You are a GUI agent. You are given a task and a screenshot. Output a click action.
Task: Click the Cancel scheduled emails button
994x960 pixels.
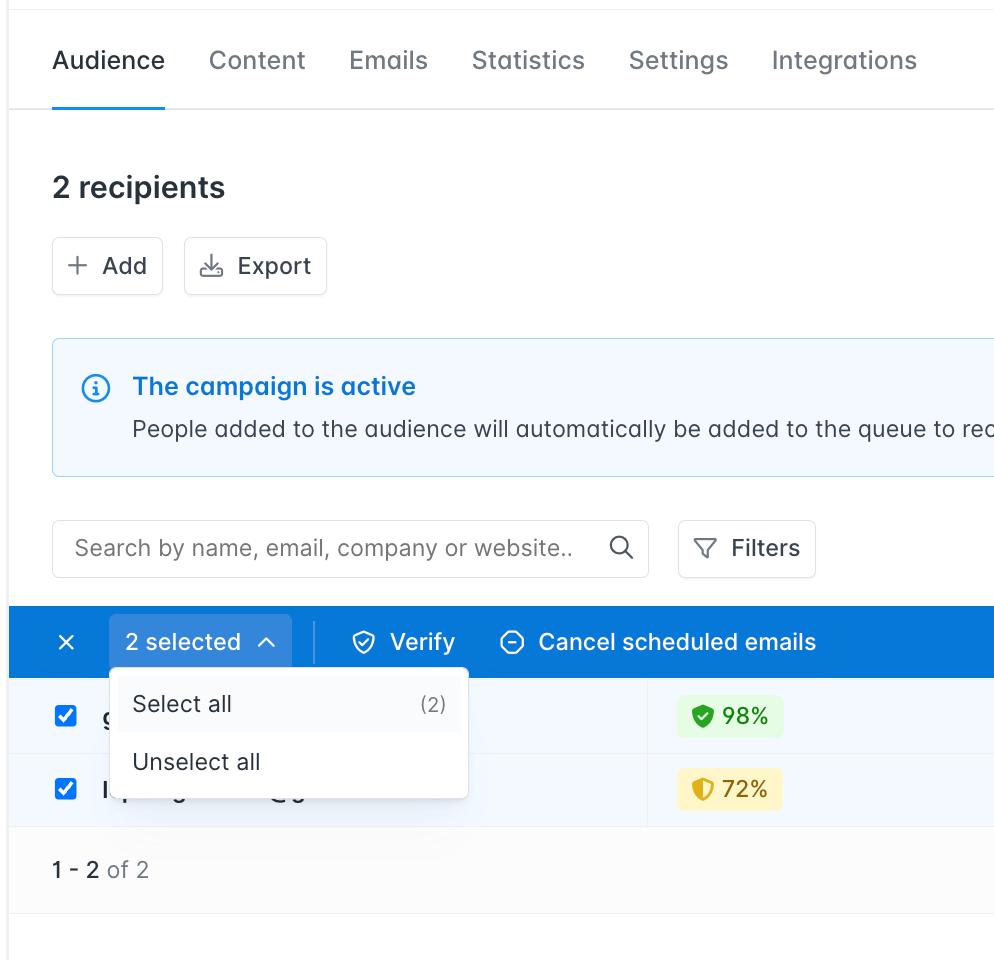tap(657, 642)
